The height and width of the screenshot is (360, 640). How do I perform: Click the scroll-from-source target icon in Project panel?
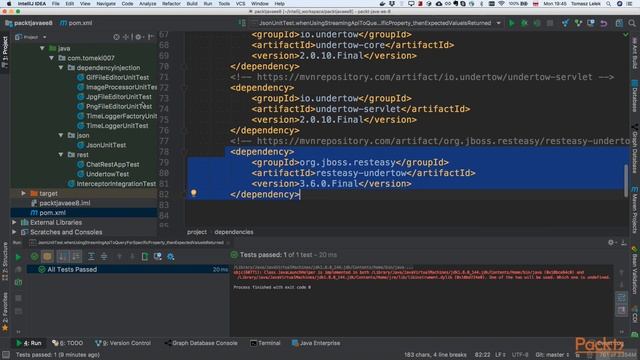[x=116, y=37]
